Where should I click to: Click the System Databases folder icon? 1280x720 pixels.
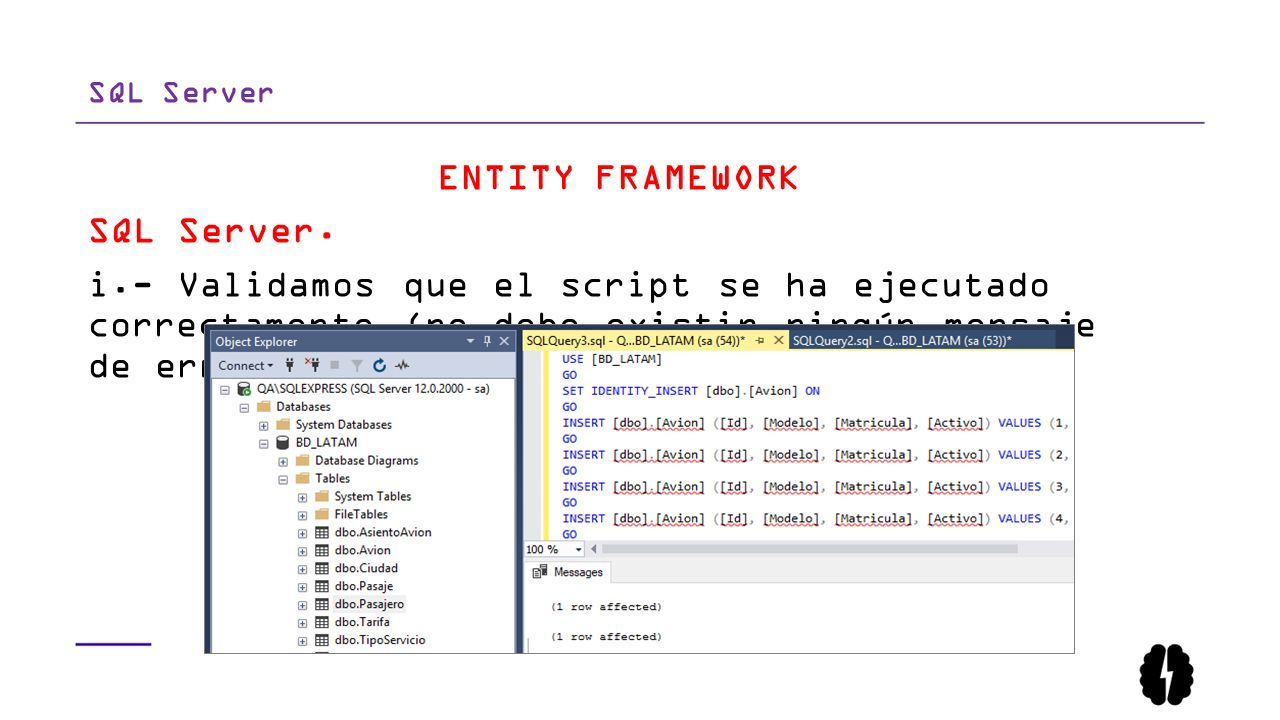click(283, 424)
